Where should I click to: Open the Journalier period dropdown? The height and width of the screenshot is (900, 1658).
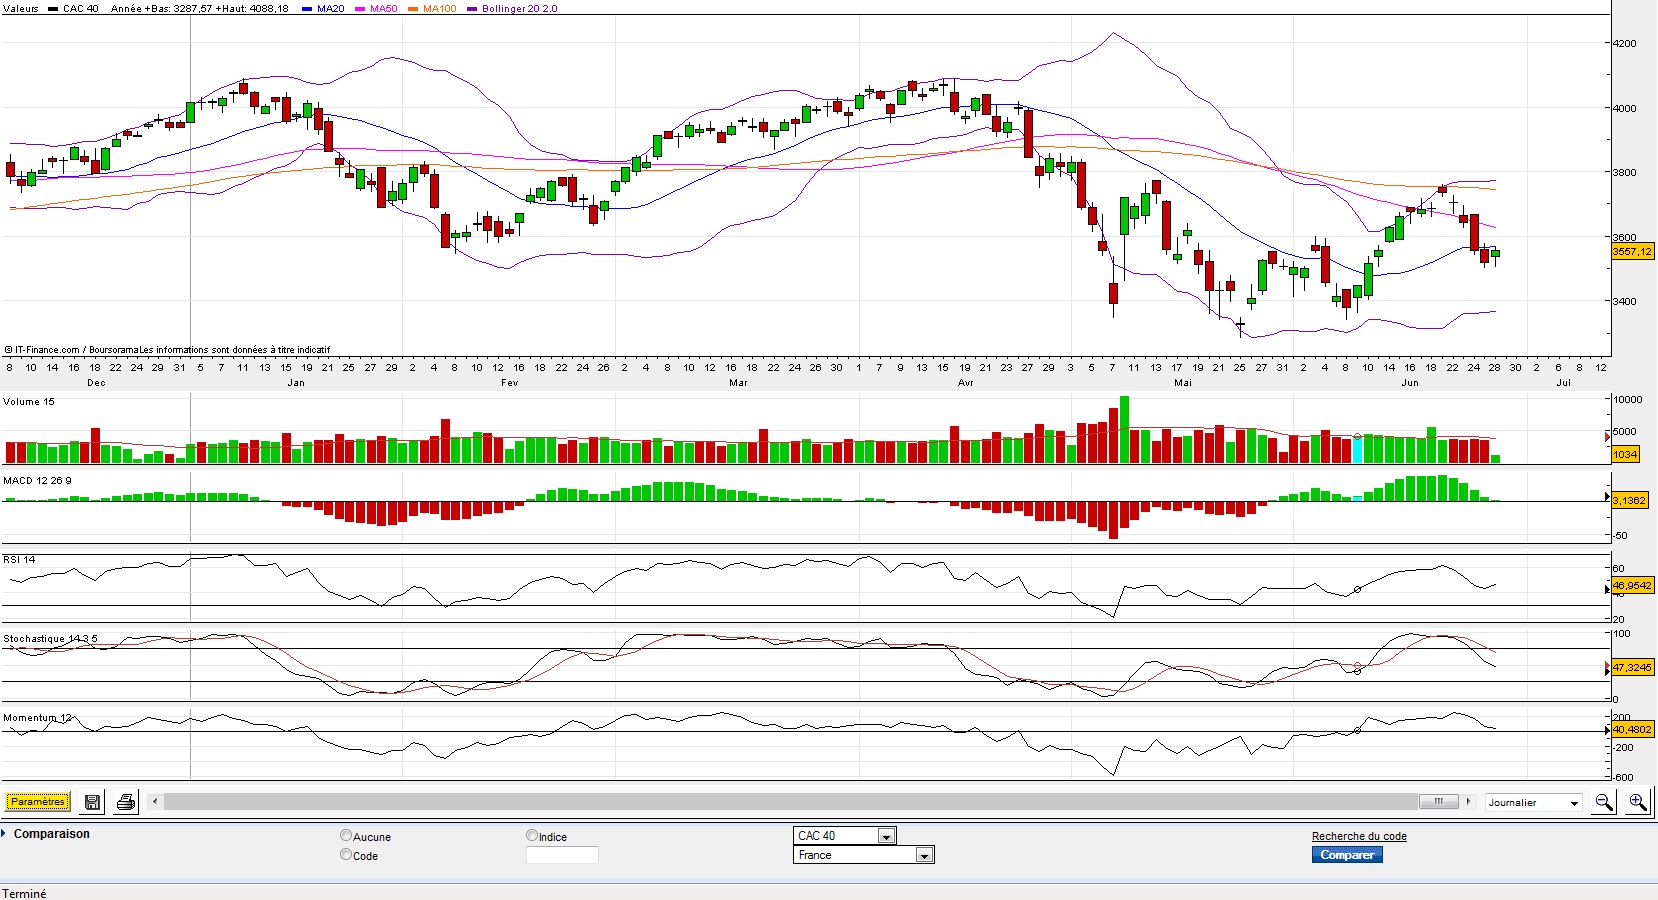coord(1534,802)
